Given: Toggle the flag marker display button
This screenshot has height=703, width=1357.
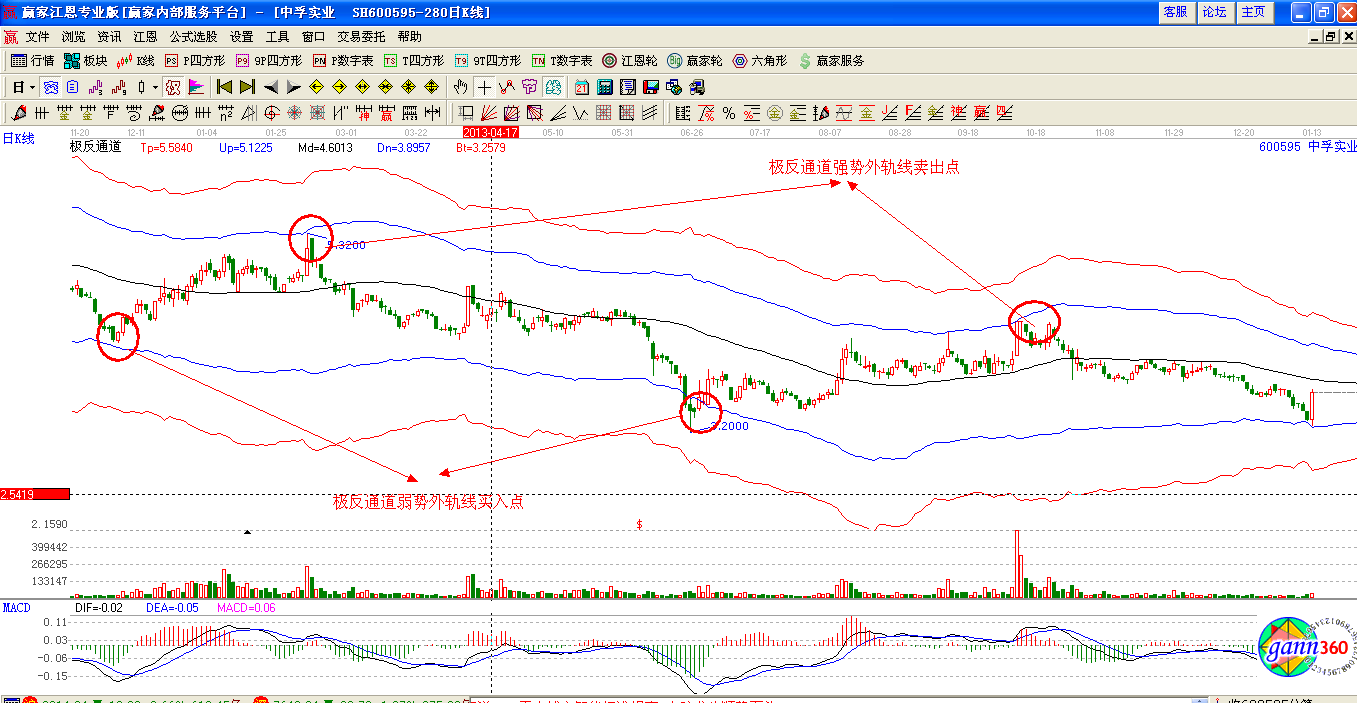Looking at the screenshot, I should click(196, 87).
